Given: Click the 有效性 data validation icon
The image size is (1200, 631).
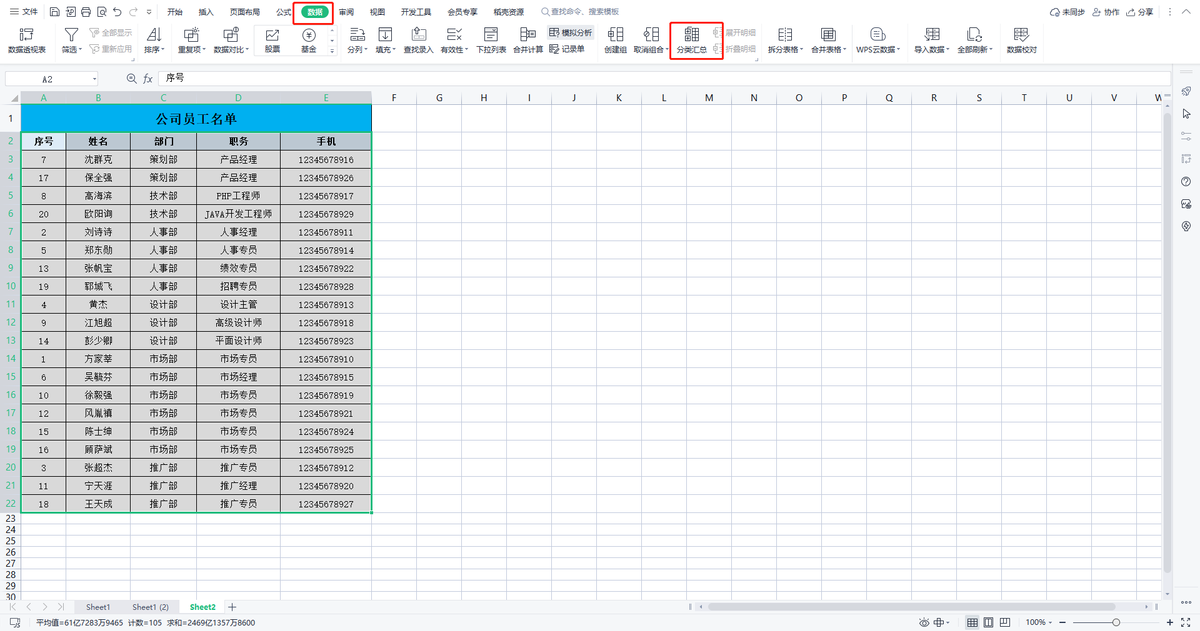Looking at the screenshot, I should coord(453,35).
